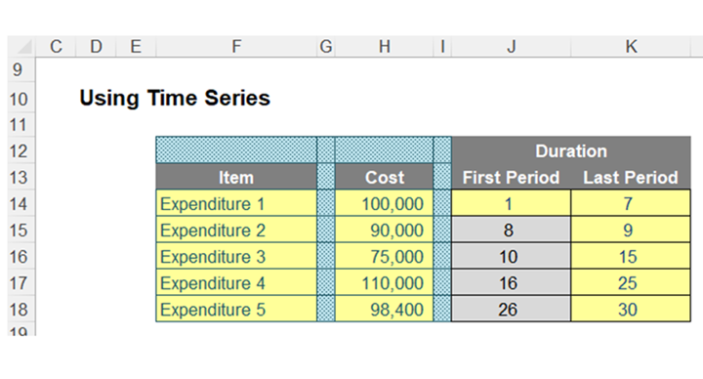Click the Last Period value 25
The height and width of the screenshot is (379, 703).
(631, 283)
